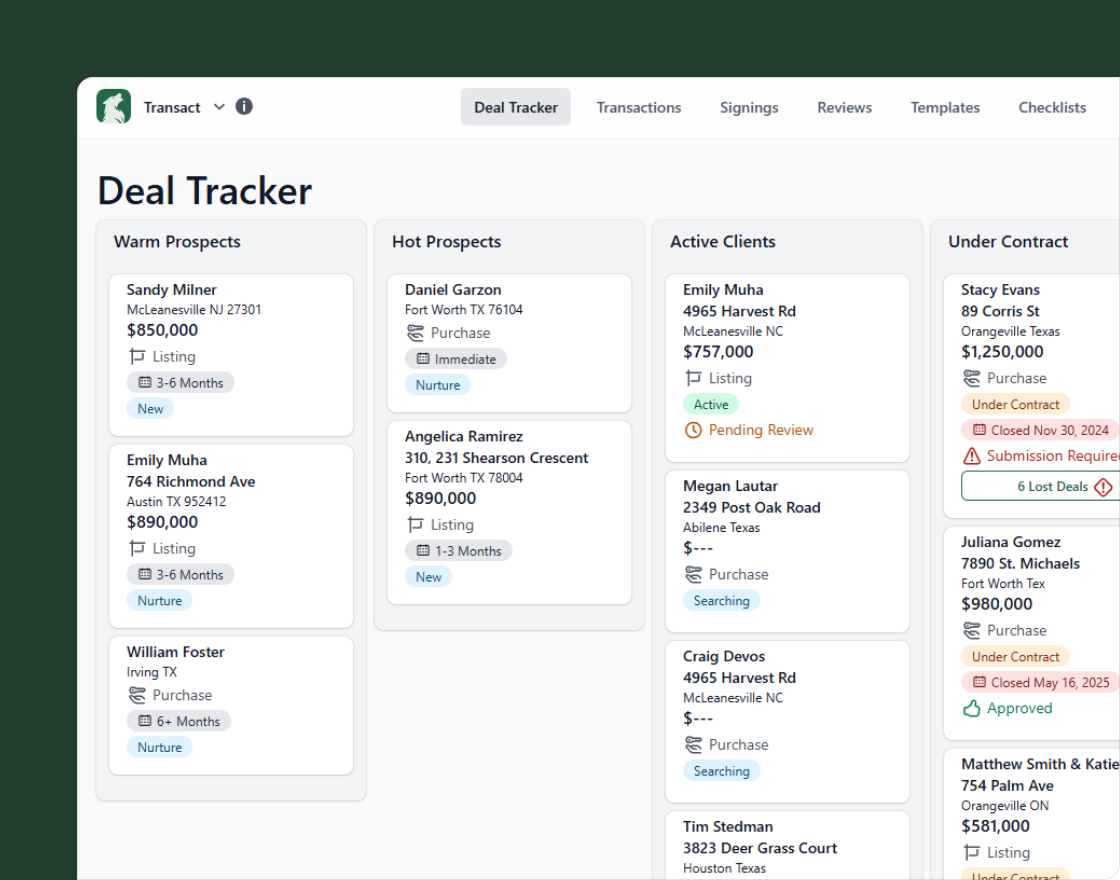The image size is (1120, 880).
Task: Select the Active status tag
Action: [x=711, y=404]
